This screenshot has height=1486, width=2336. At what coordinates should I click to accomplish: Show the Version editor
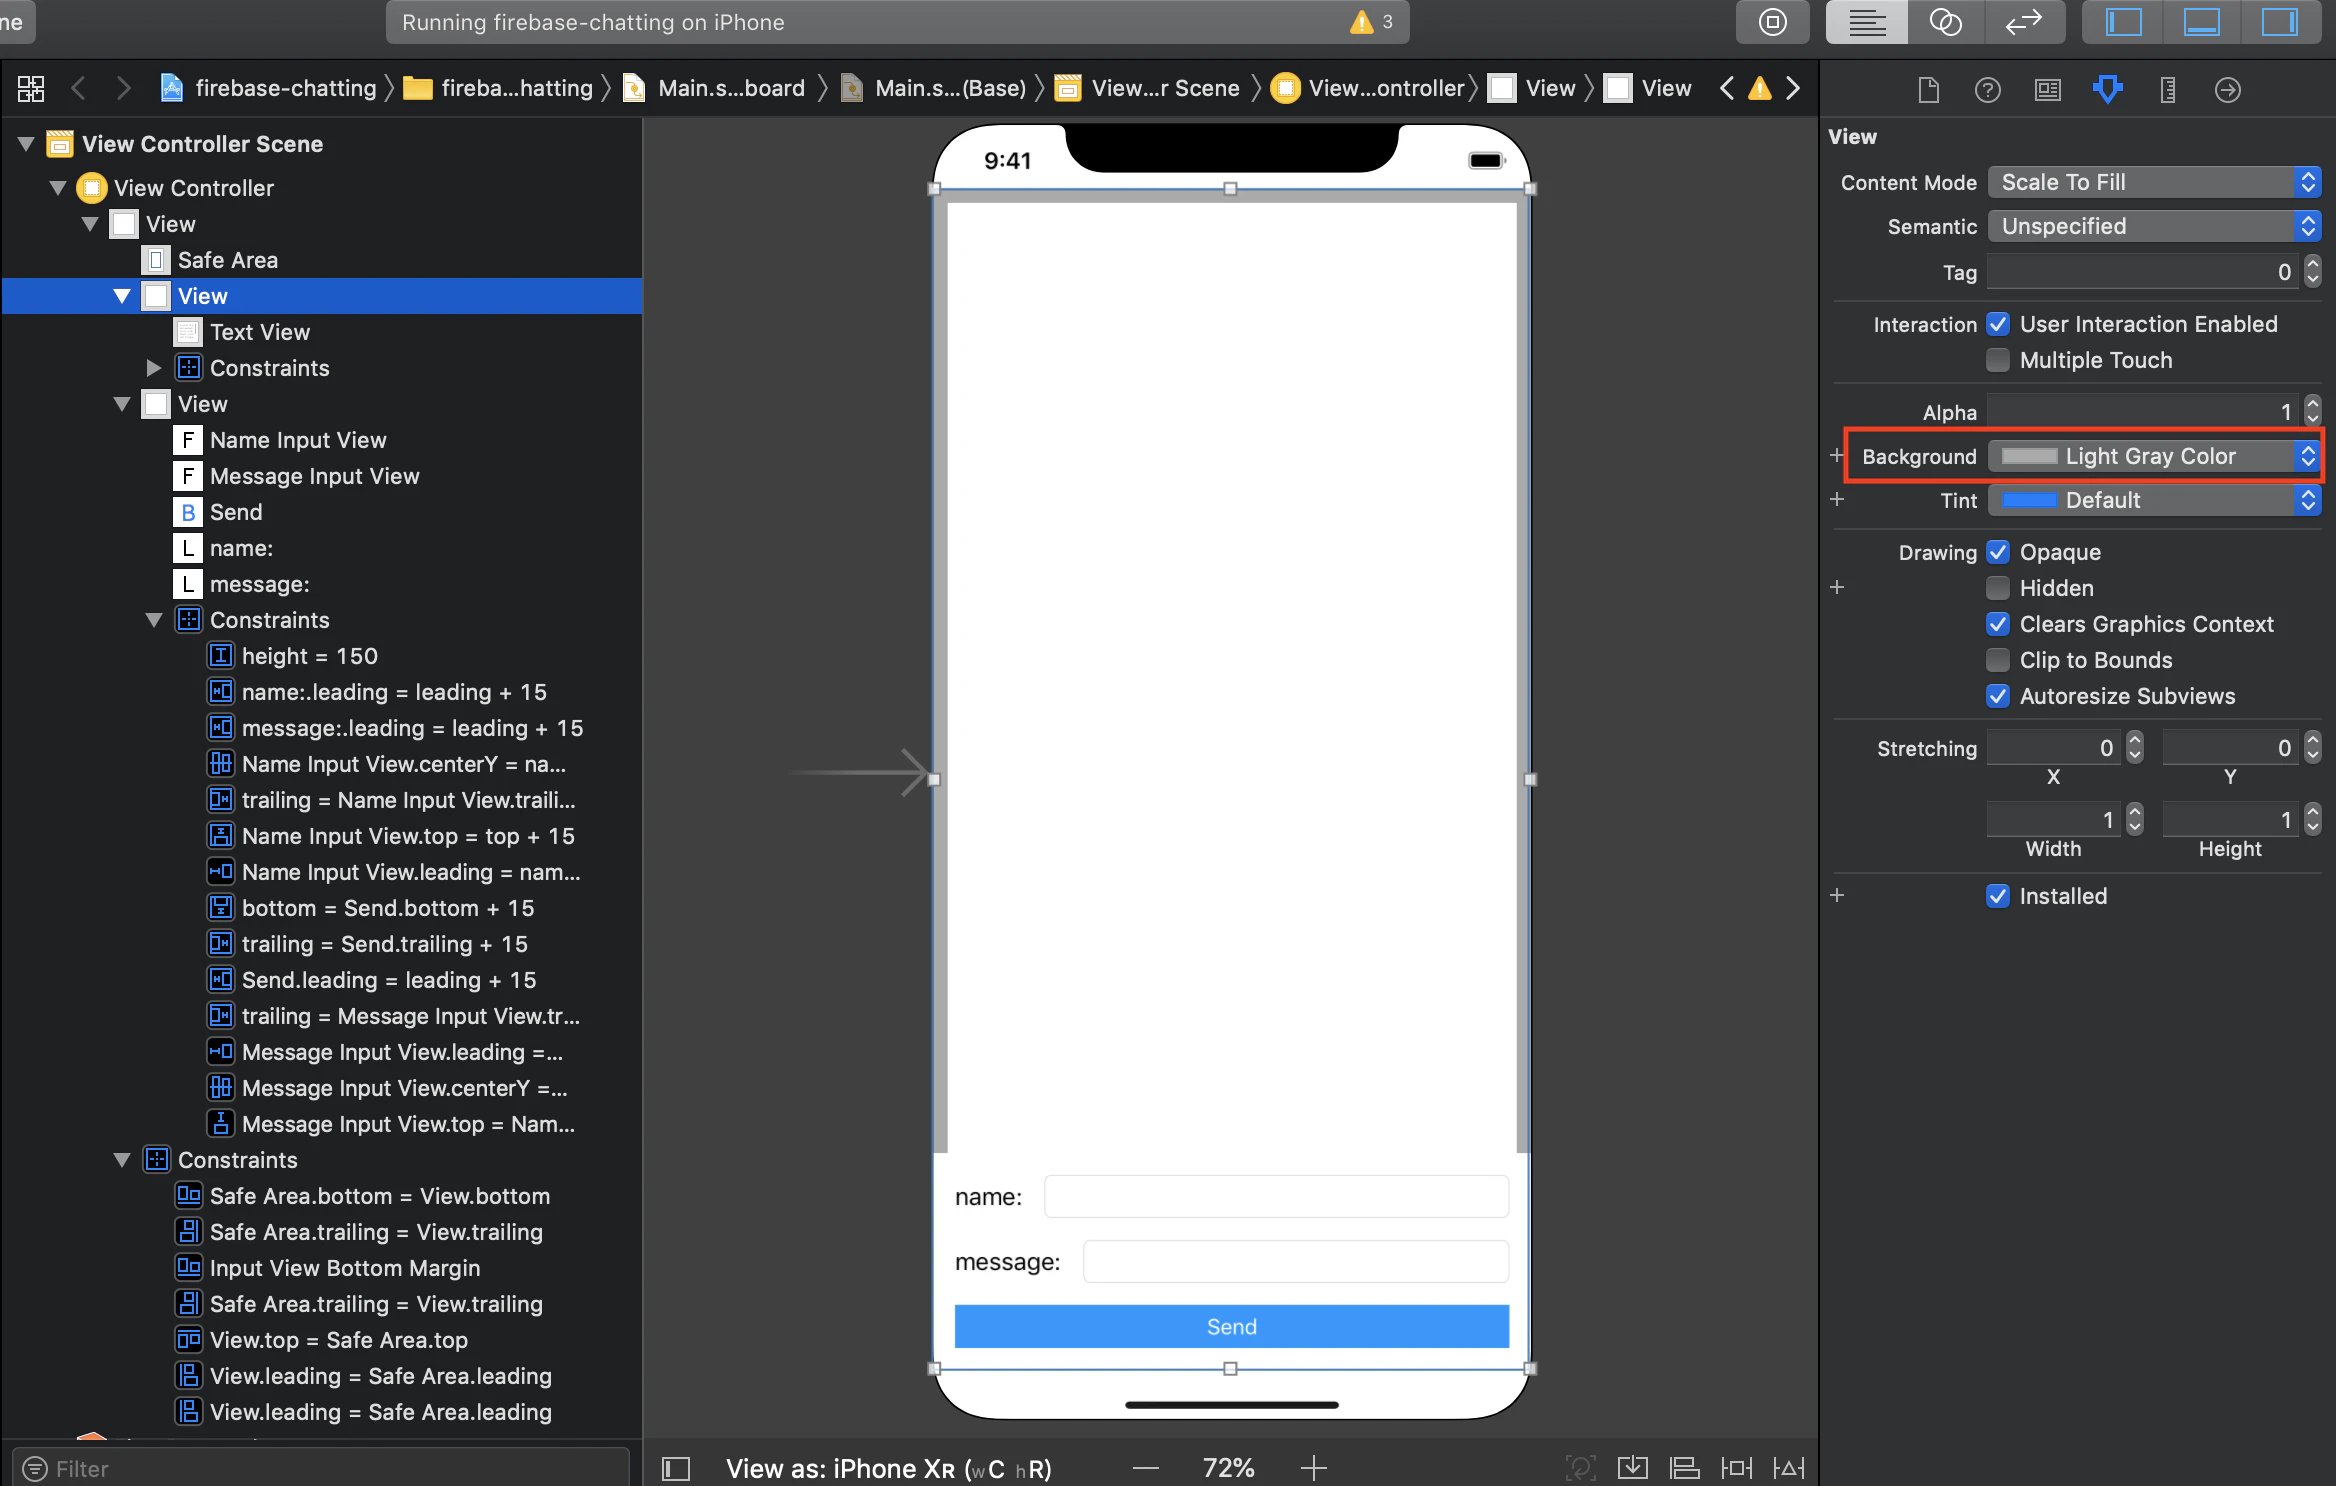pyautogui.click(x=2024, y=22)
